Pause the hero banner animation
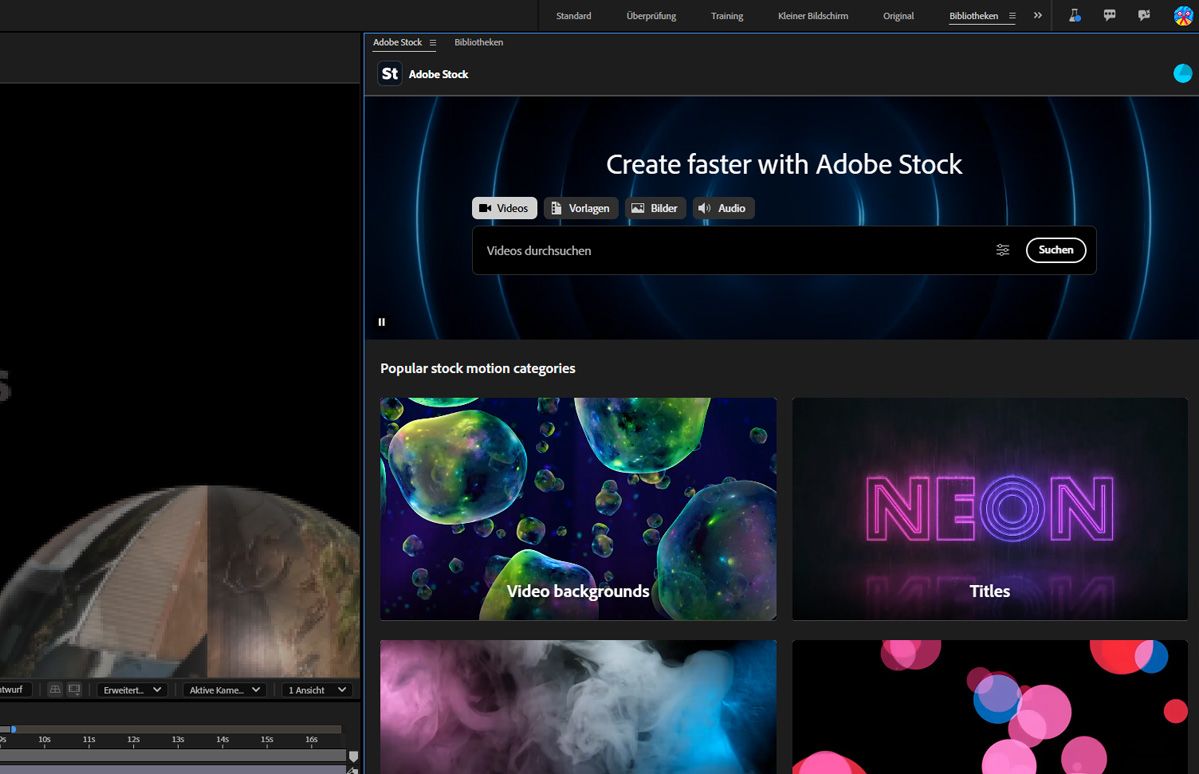This screenshot has height=774, width=1199. click(382, 322)
